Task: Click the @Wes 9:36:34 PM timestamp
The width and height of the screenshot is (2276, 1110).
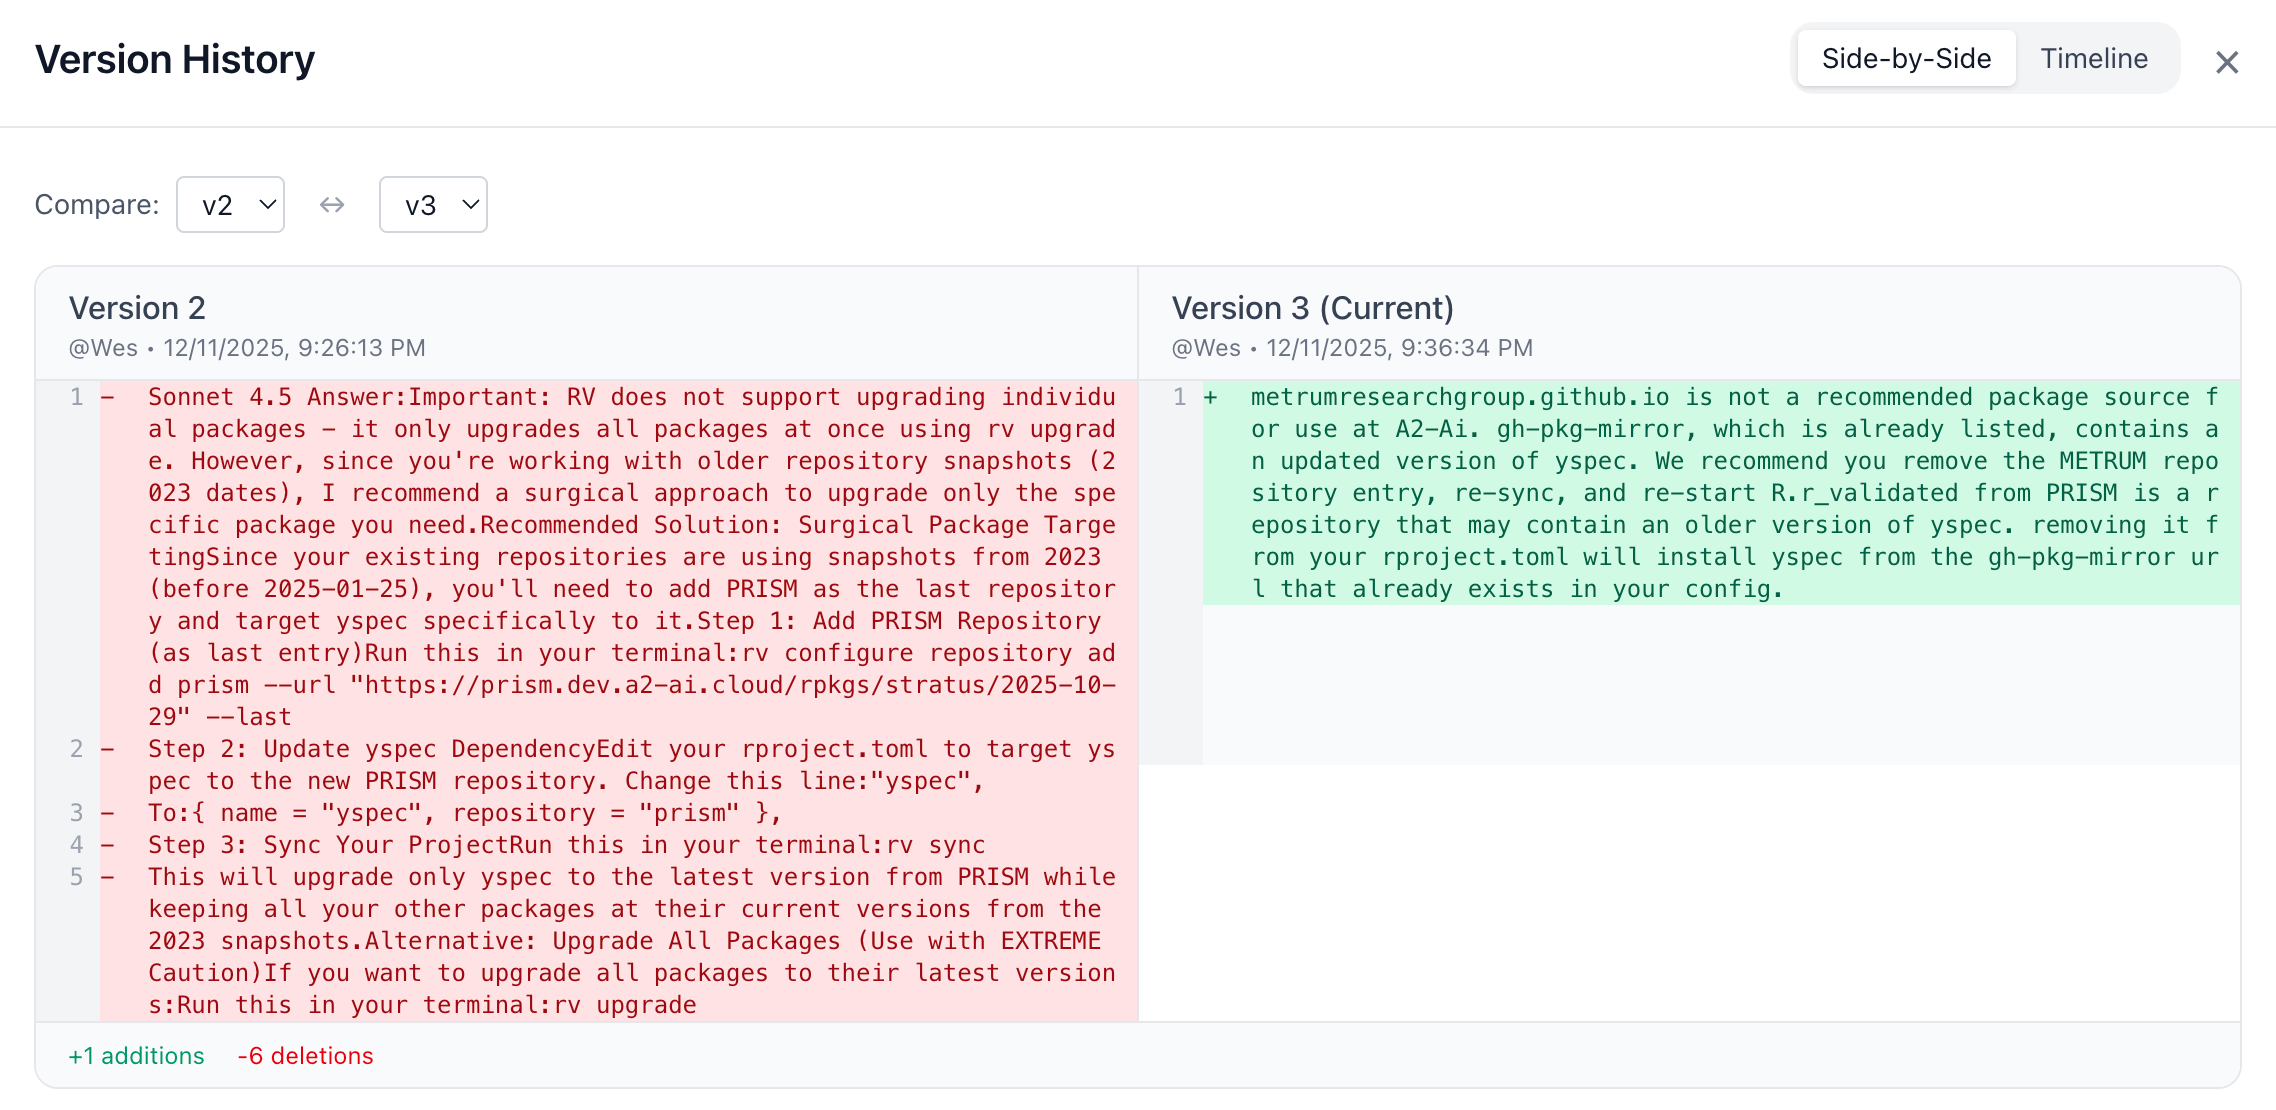Action: [x=1352, y=348]
